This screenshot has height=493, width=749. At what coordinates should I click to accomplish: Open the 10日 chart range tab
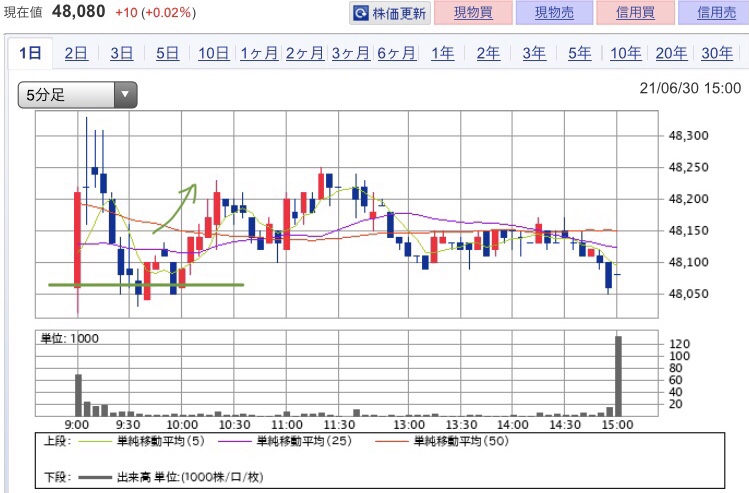pos(213,54)
